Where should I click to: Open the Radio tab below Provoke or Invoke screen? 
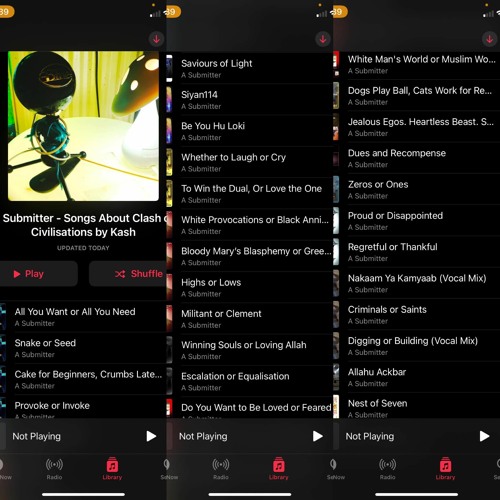click(x=54, y=469)
